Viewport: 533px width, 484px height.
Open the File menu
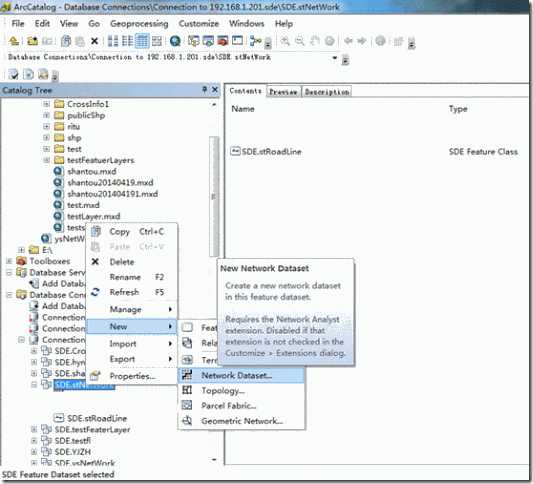(x=18, y=23)
